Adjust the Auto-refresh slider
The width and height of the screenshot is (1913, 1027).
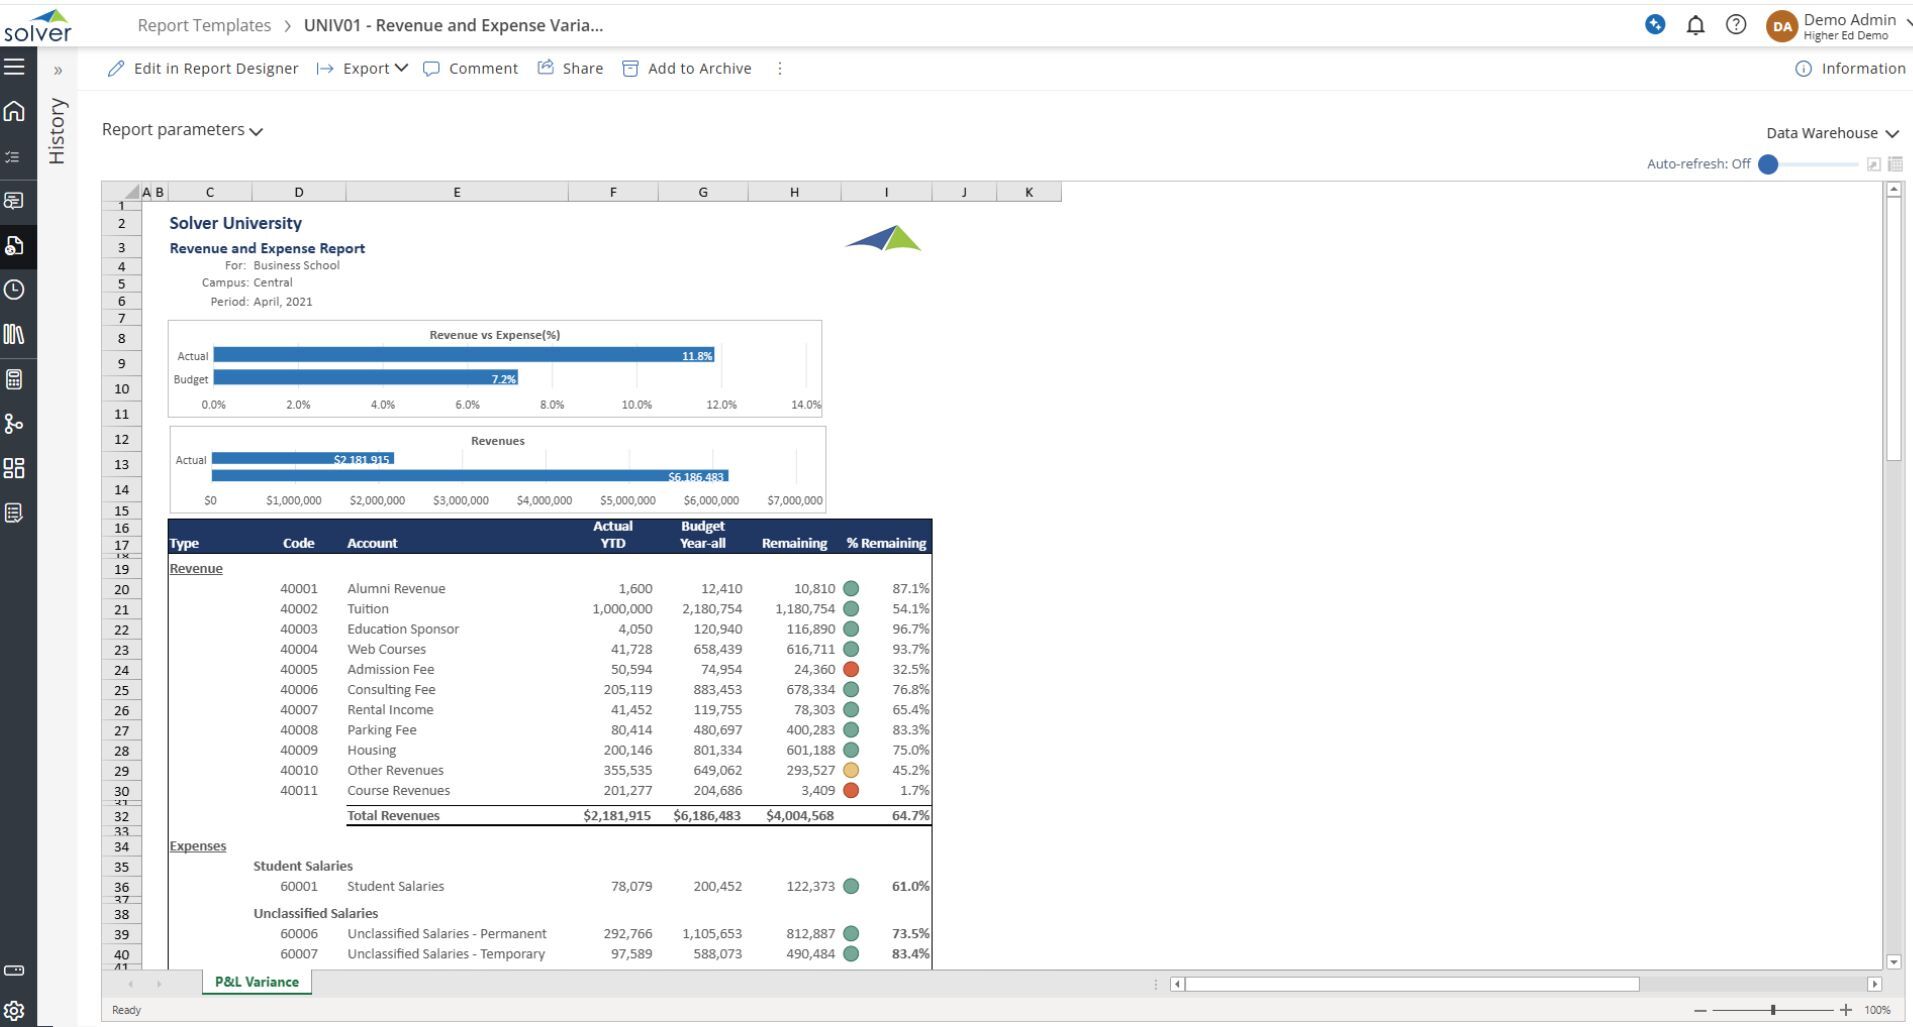tap(1768, 164)
